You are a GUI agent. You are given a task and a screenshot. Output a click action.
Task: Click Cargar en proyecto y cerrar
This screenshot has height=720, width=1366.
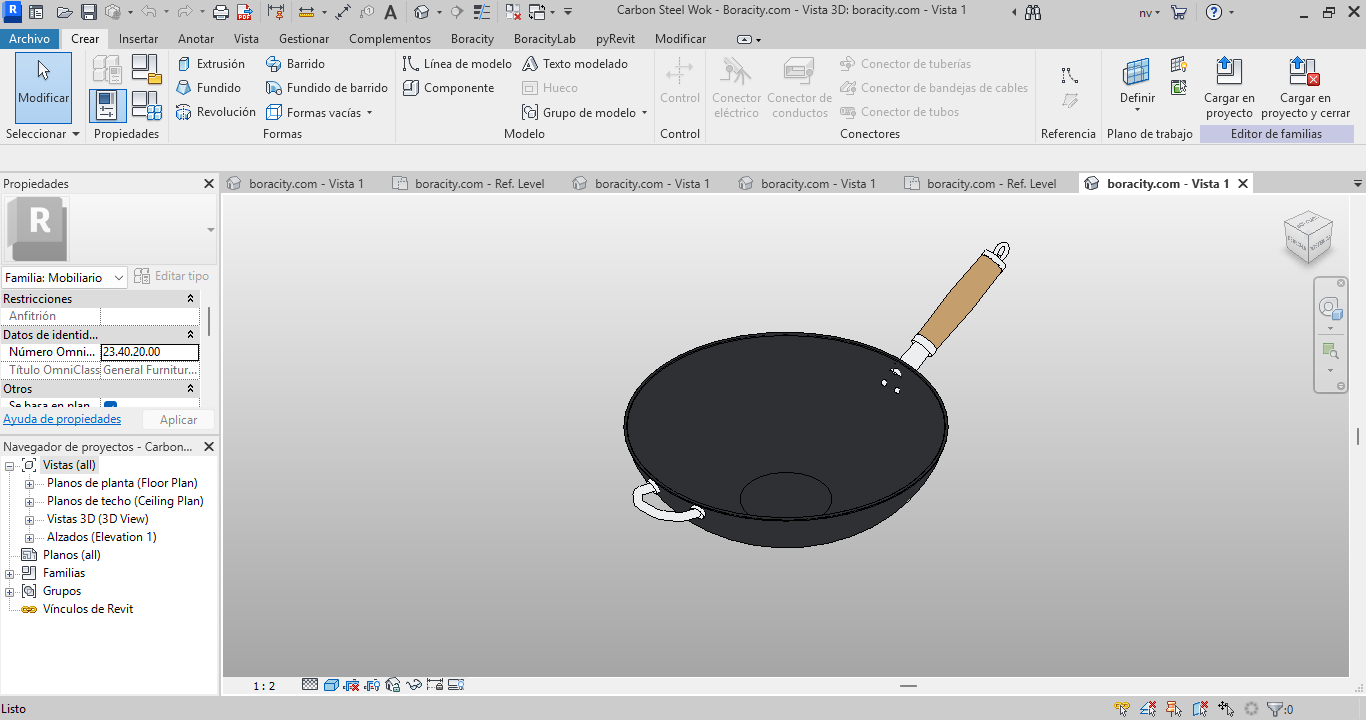1305,88
